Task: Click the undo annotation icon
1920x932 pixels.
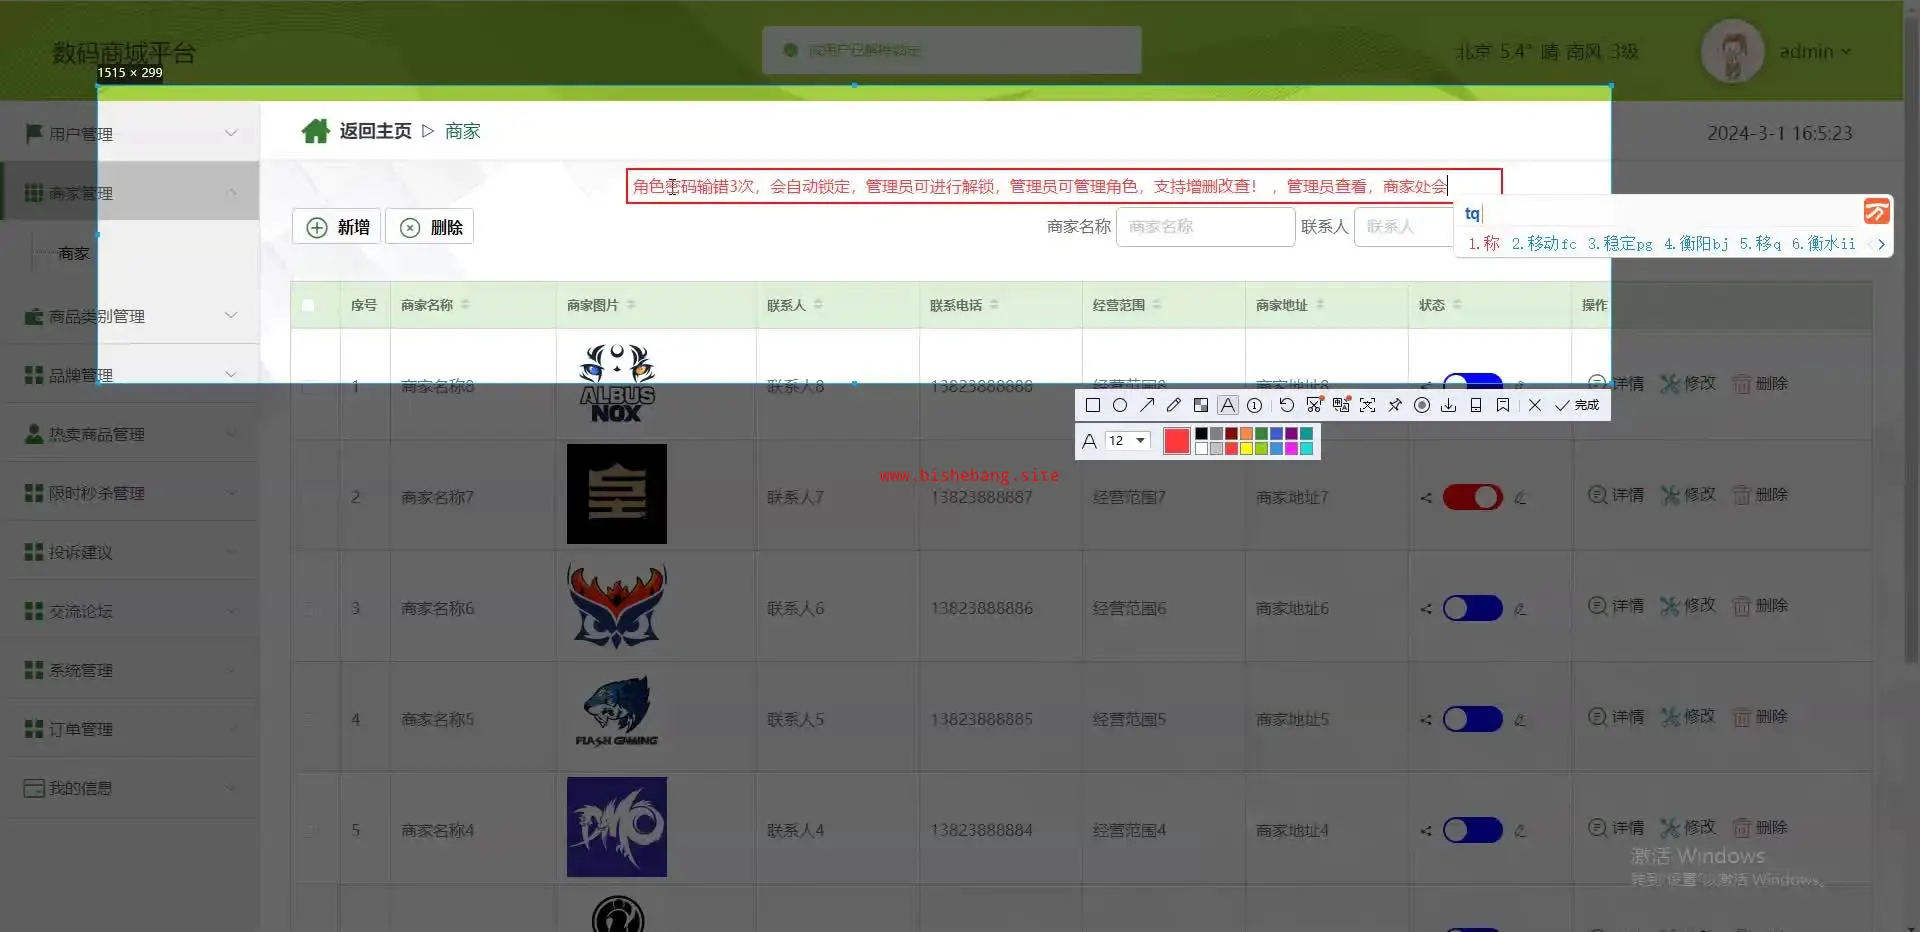Action: 1287,405
